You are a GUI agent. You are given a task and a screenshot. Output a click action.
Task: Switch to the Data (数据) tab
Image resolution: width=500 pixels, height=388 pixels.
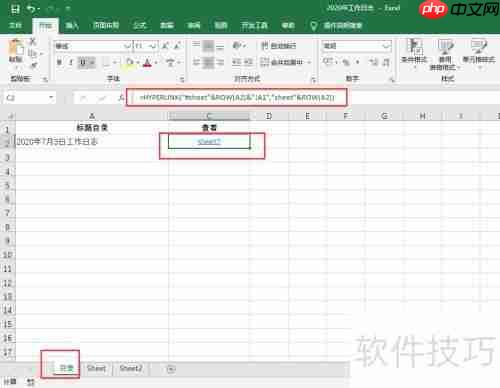pos(167,25)
